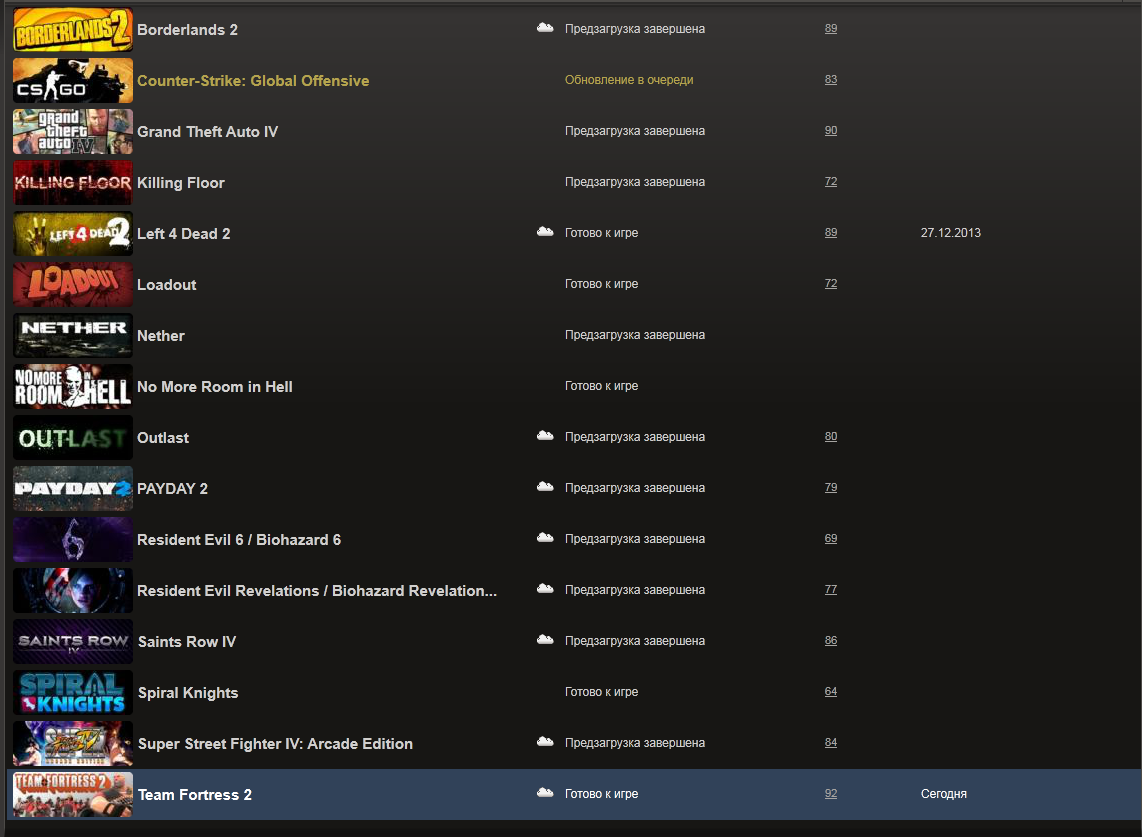
Task: Select the Nether game title
Action: (161, 336)
